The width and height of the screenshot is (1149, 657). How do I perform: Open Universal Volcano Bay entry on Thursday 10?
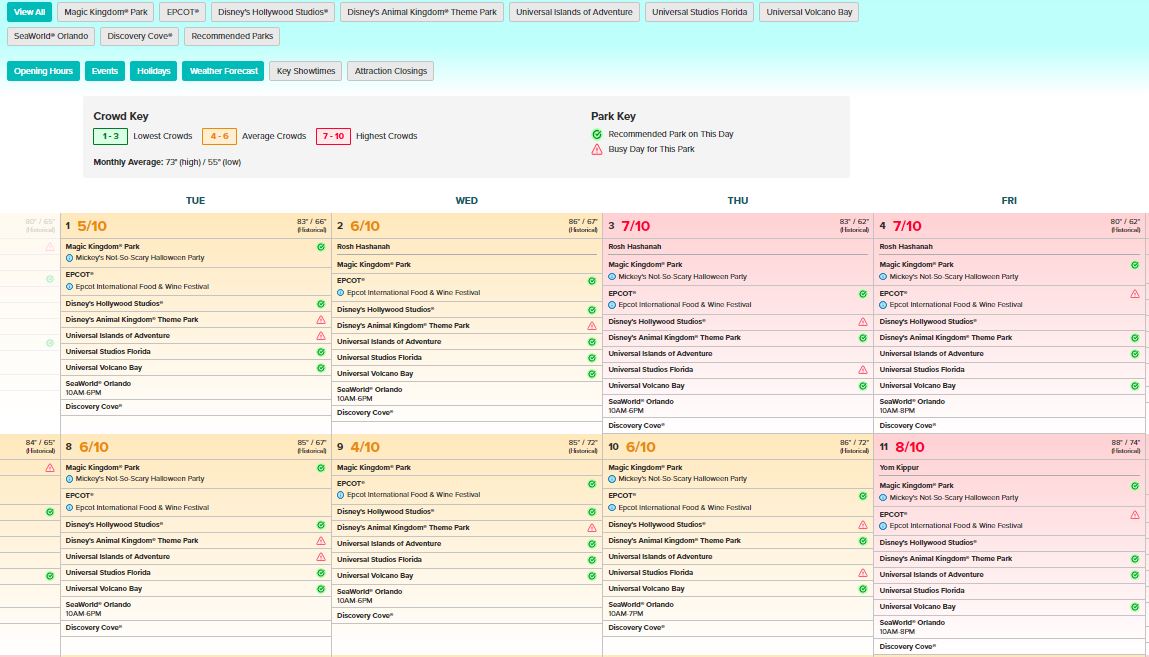click(x=646, y=589)
